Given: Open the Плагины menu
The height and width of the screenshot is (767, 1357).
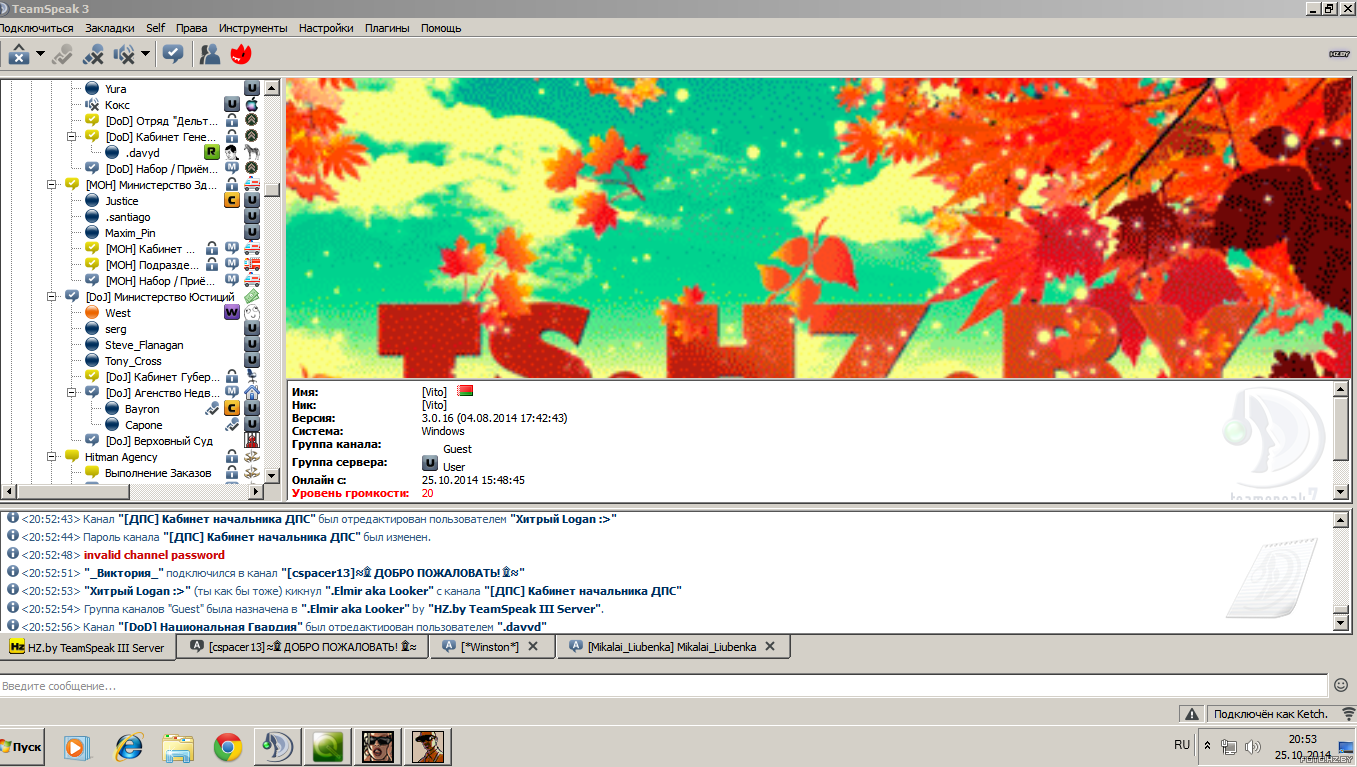Looking at the screenshot, I should click(x=386, y=28).
